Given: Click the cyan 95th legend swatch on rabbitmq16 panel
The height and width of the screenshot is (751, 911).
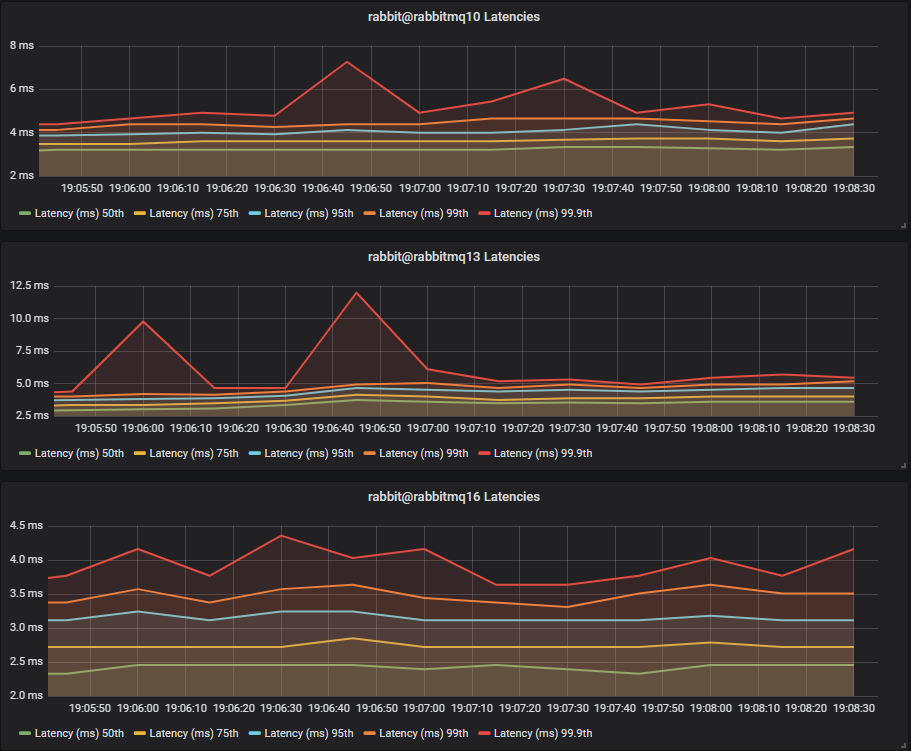Looking at the screenshot, I should pos(253,733).
